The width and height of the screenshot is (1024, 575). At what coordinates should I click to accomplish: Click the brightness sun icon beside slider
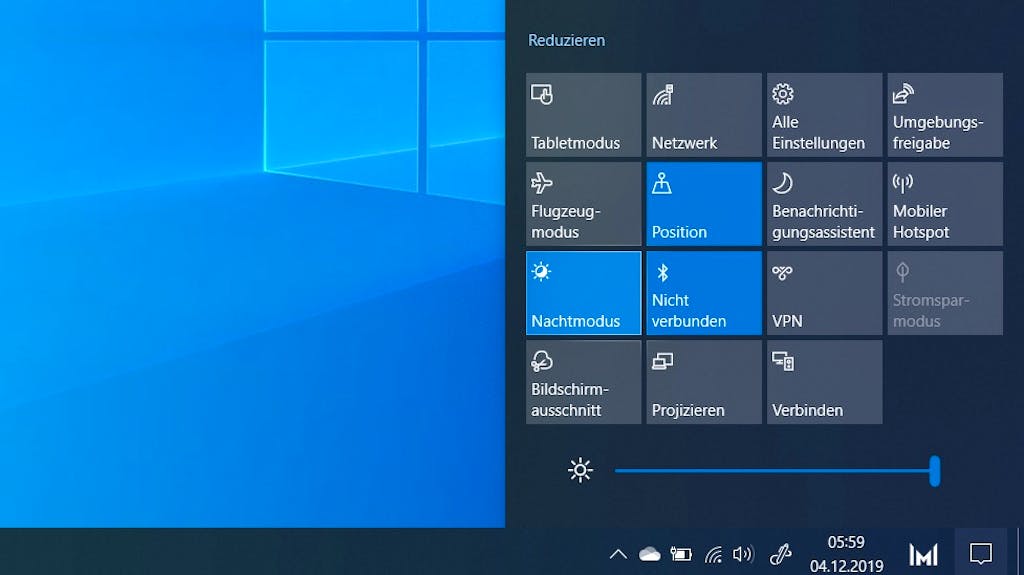(x=580, y=470)
